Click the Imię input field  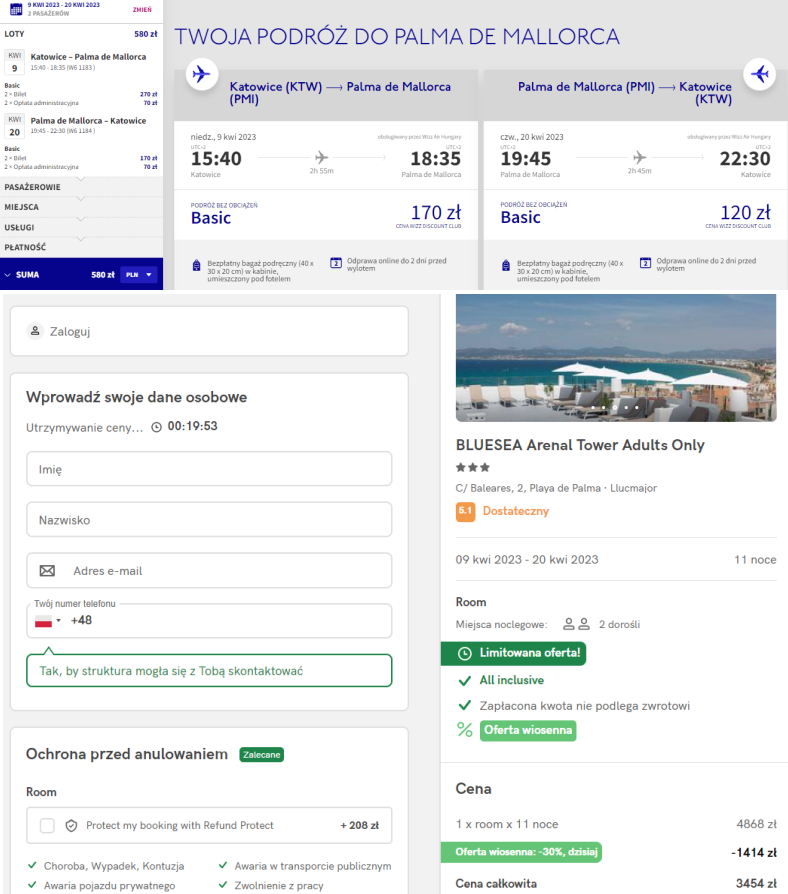coord(209,468)
